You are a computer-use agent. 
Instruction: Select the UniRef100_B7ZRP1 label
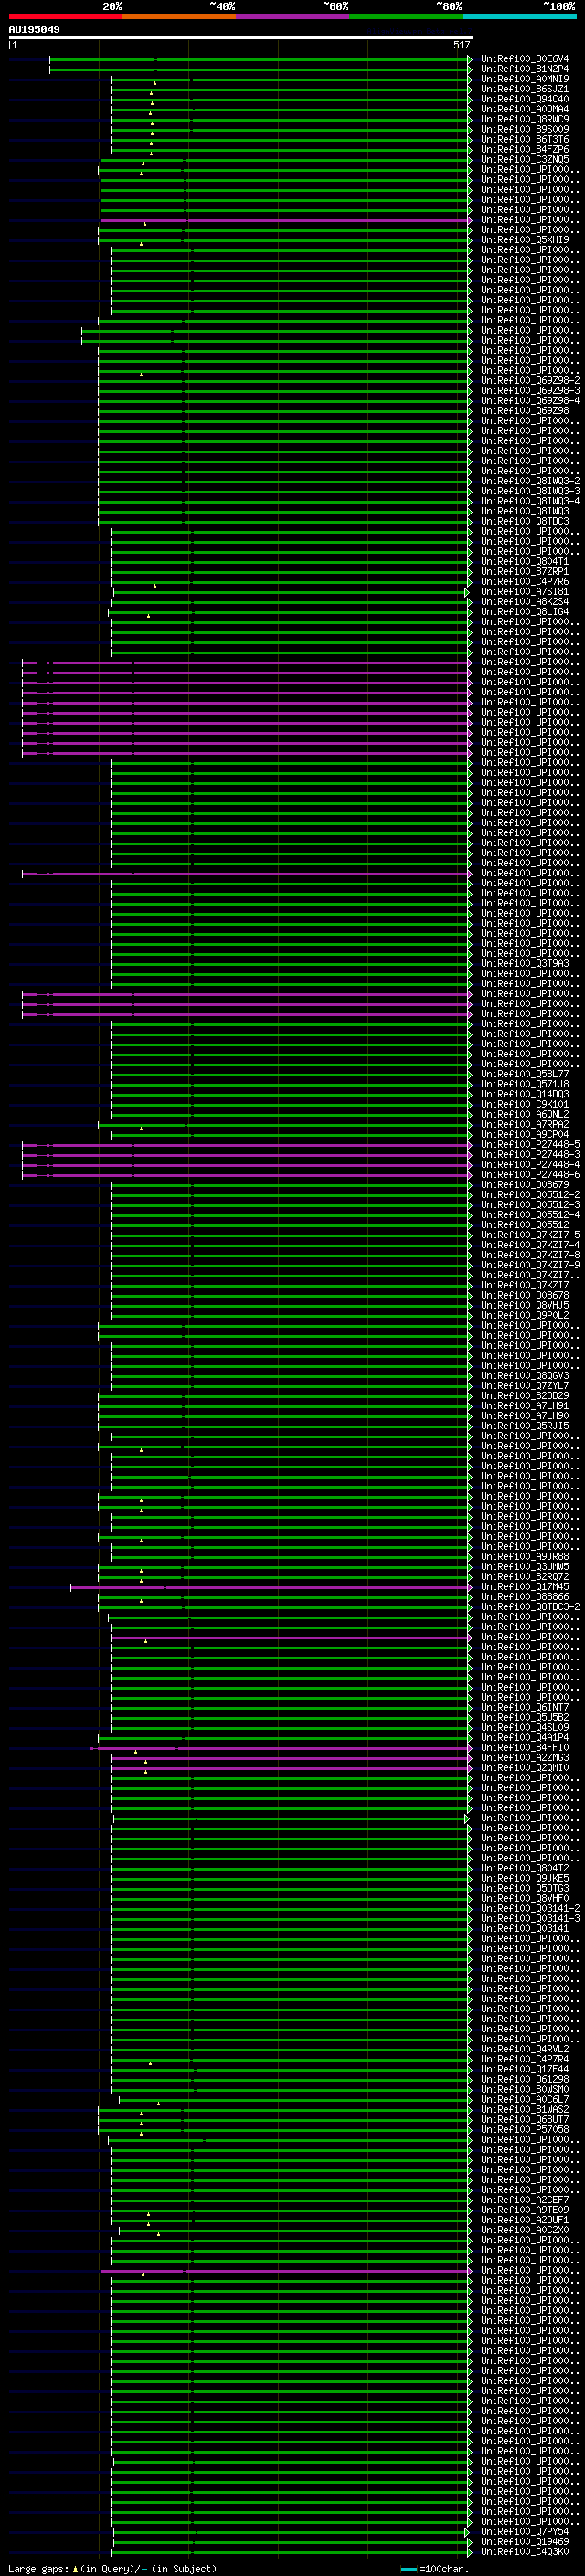point(525,571)
